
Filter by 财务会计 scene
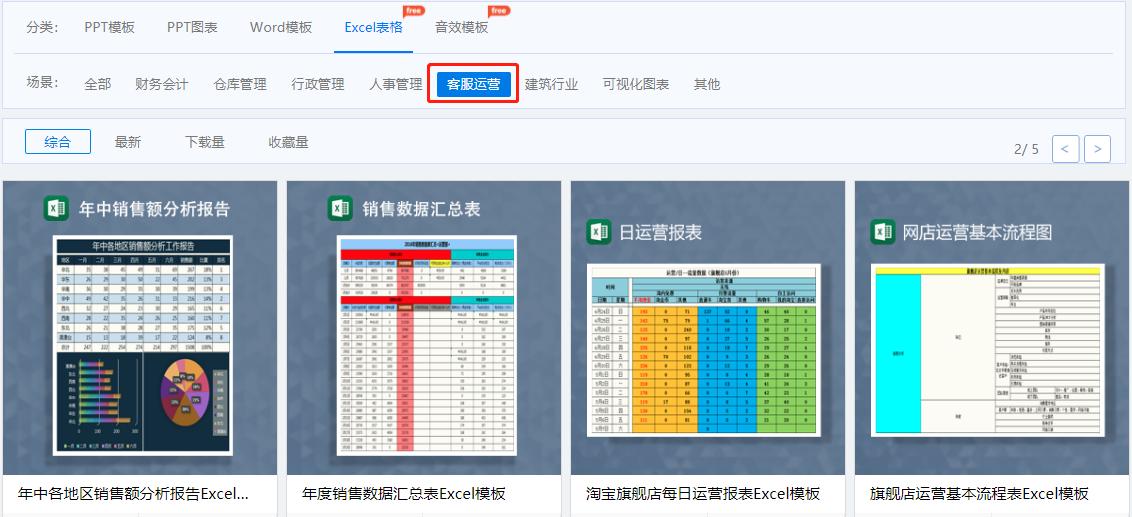162,84
